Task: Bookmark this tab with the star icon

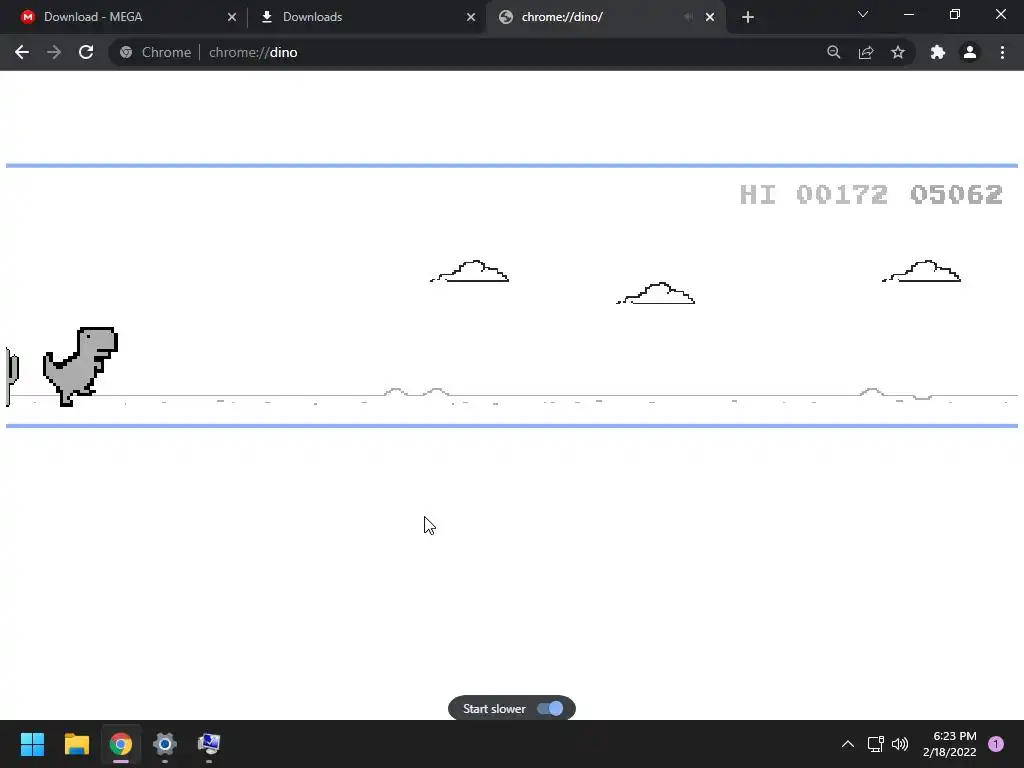Action: pos(898,52)
